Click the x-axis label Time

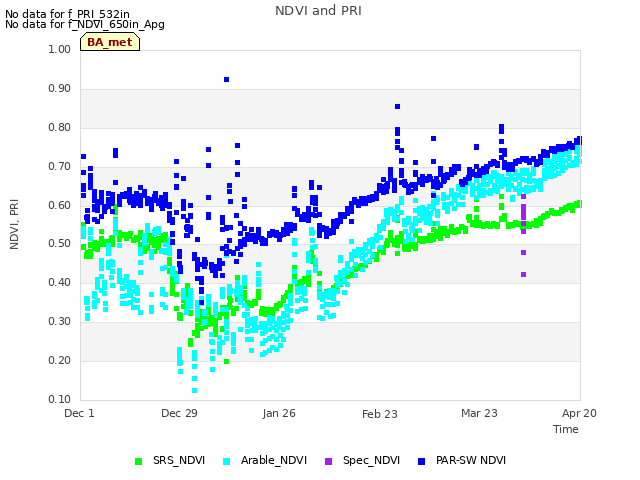coord(566,429)
